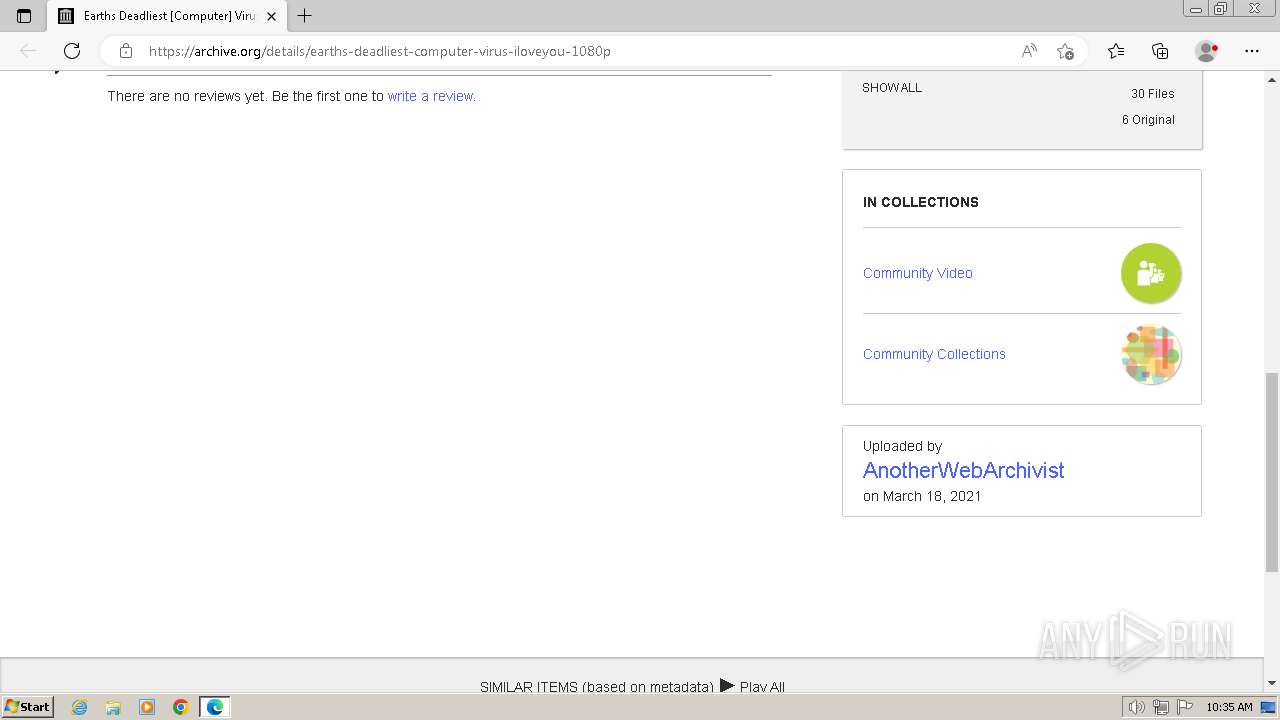This screenshot has width=1280, height=720.
Task: Click the volume speaker tray icon
Action: [1137, 707]
